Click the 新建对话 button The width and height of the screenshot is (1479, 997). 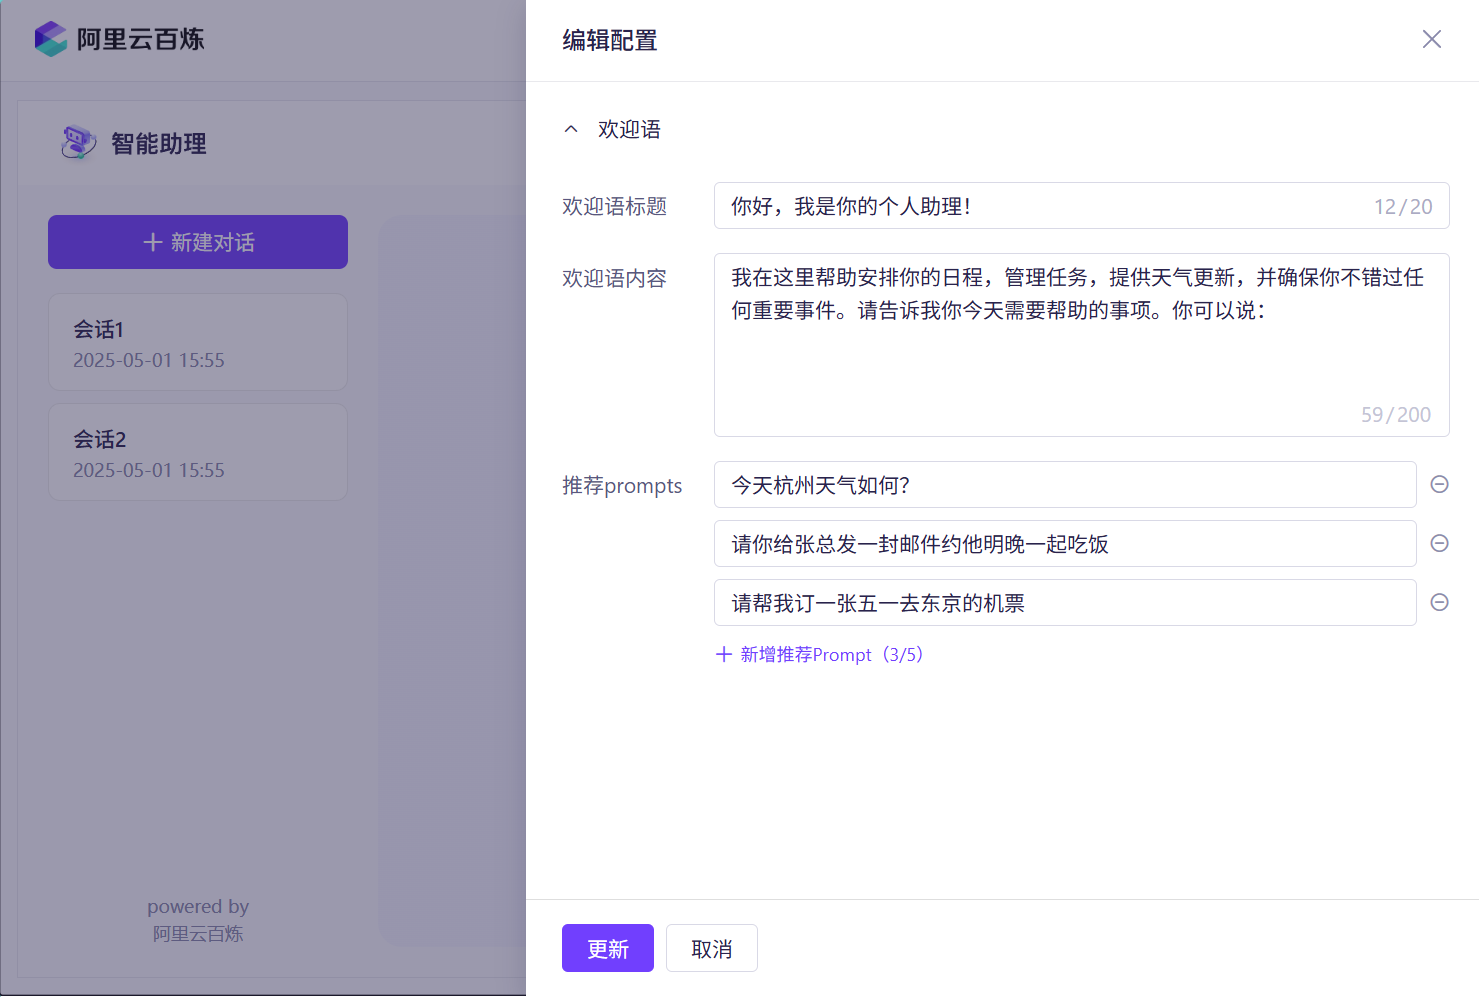(x=198, y=242)
